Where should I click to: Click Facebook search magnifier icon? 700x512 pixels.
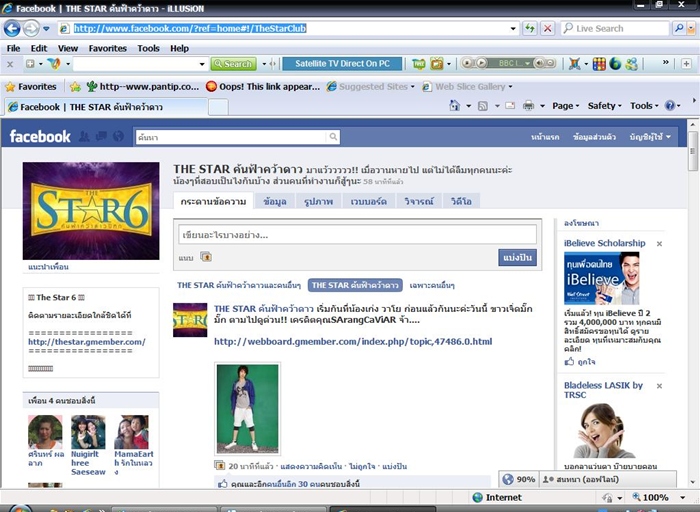[x=333, y=137]
